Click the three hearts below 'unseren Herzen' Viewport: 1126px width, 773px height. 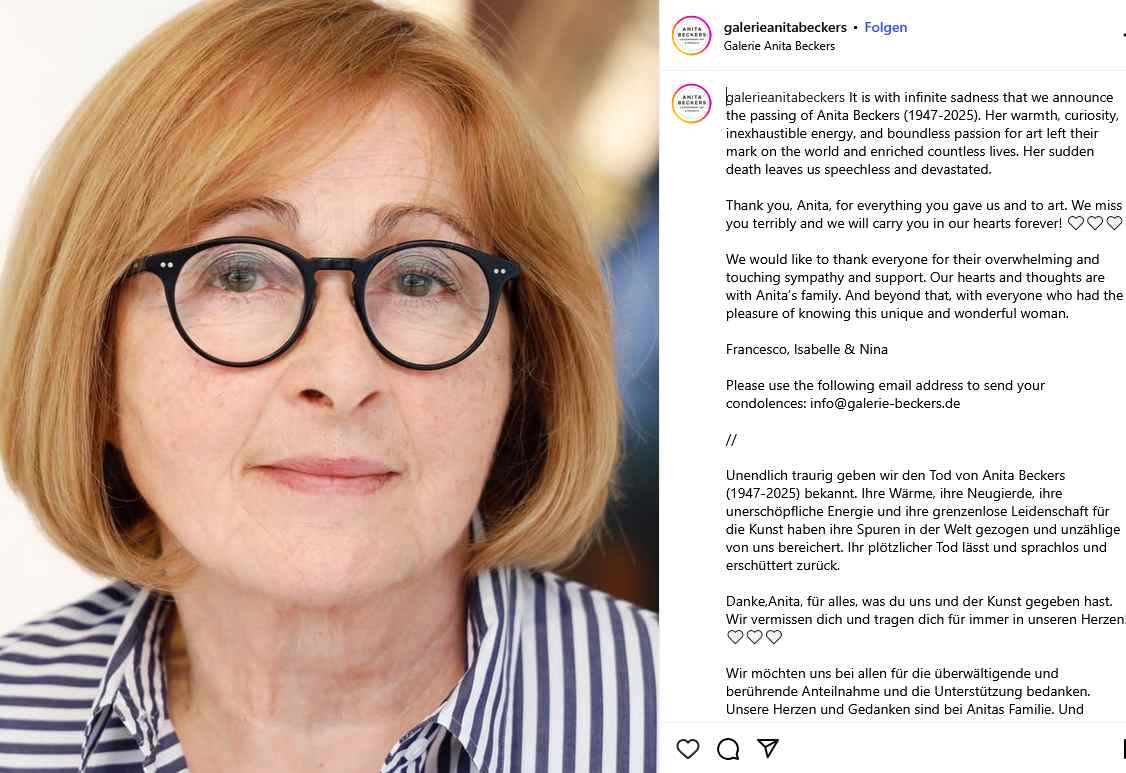coord(754,637)
